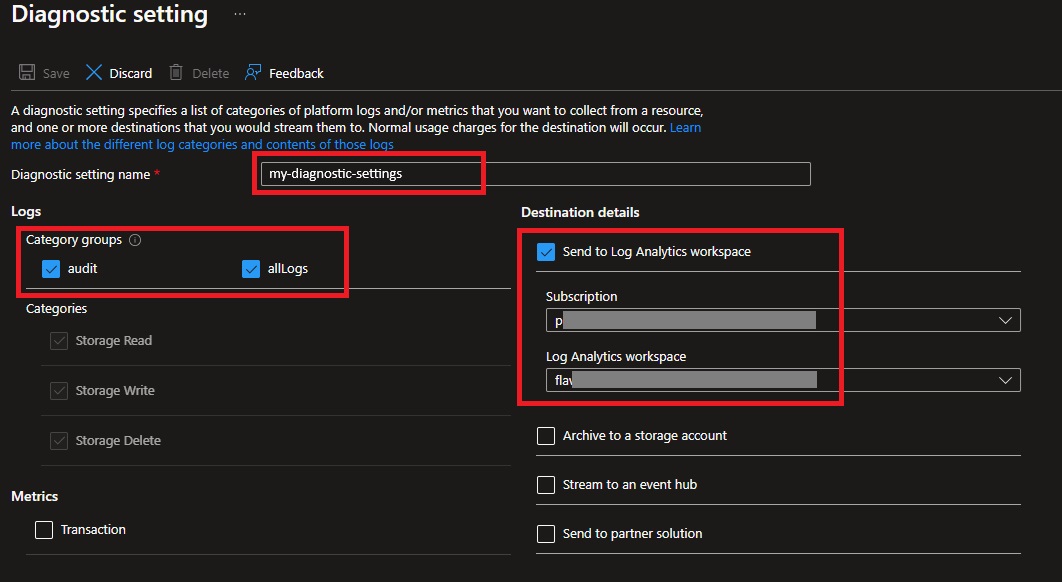The image size is (1062, 582).
Task: Open the Log Analytics workspace dropdown
Action: coord(783,380)
